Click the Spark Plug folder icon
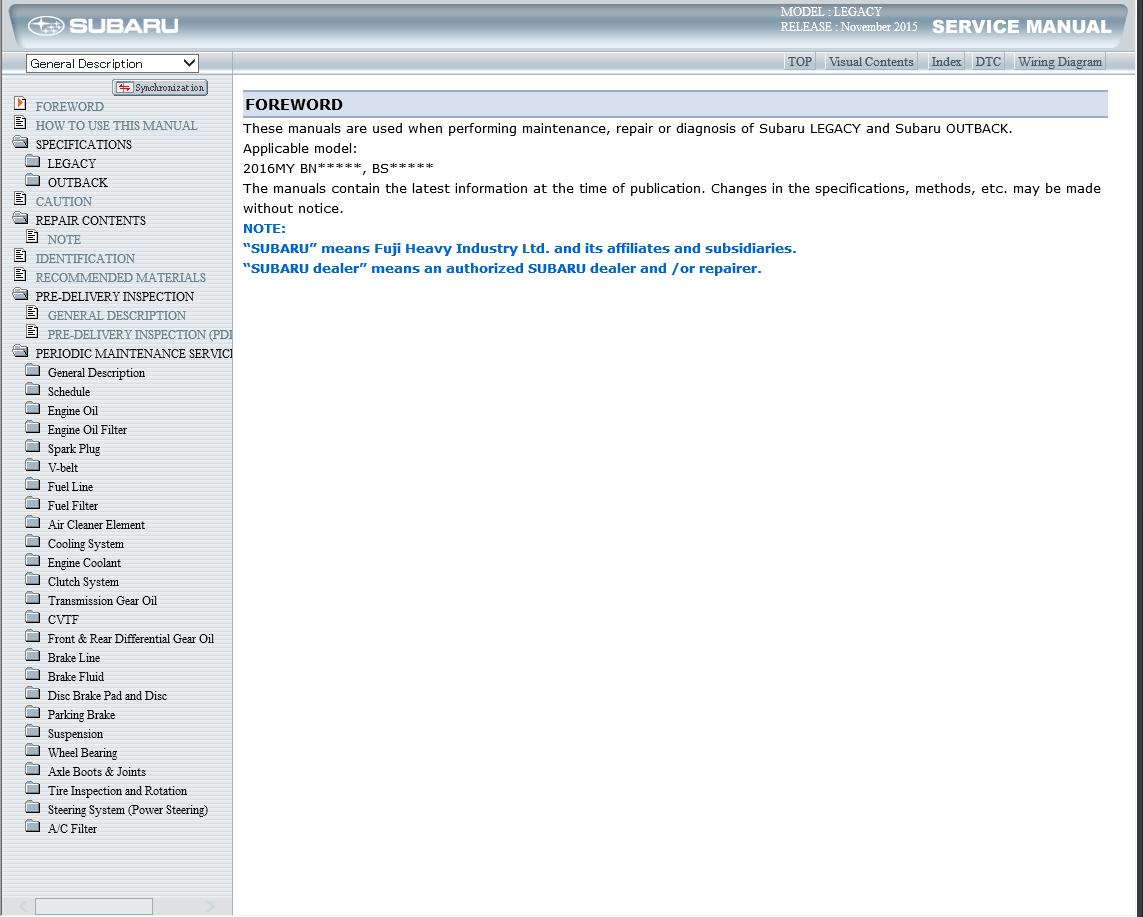 click(x=33, y=445)
